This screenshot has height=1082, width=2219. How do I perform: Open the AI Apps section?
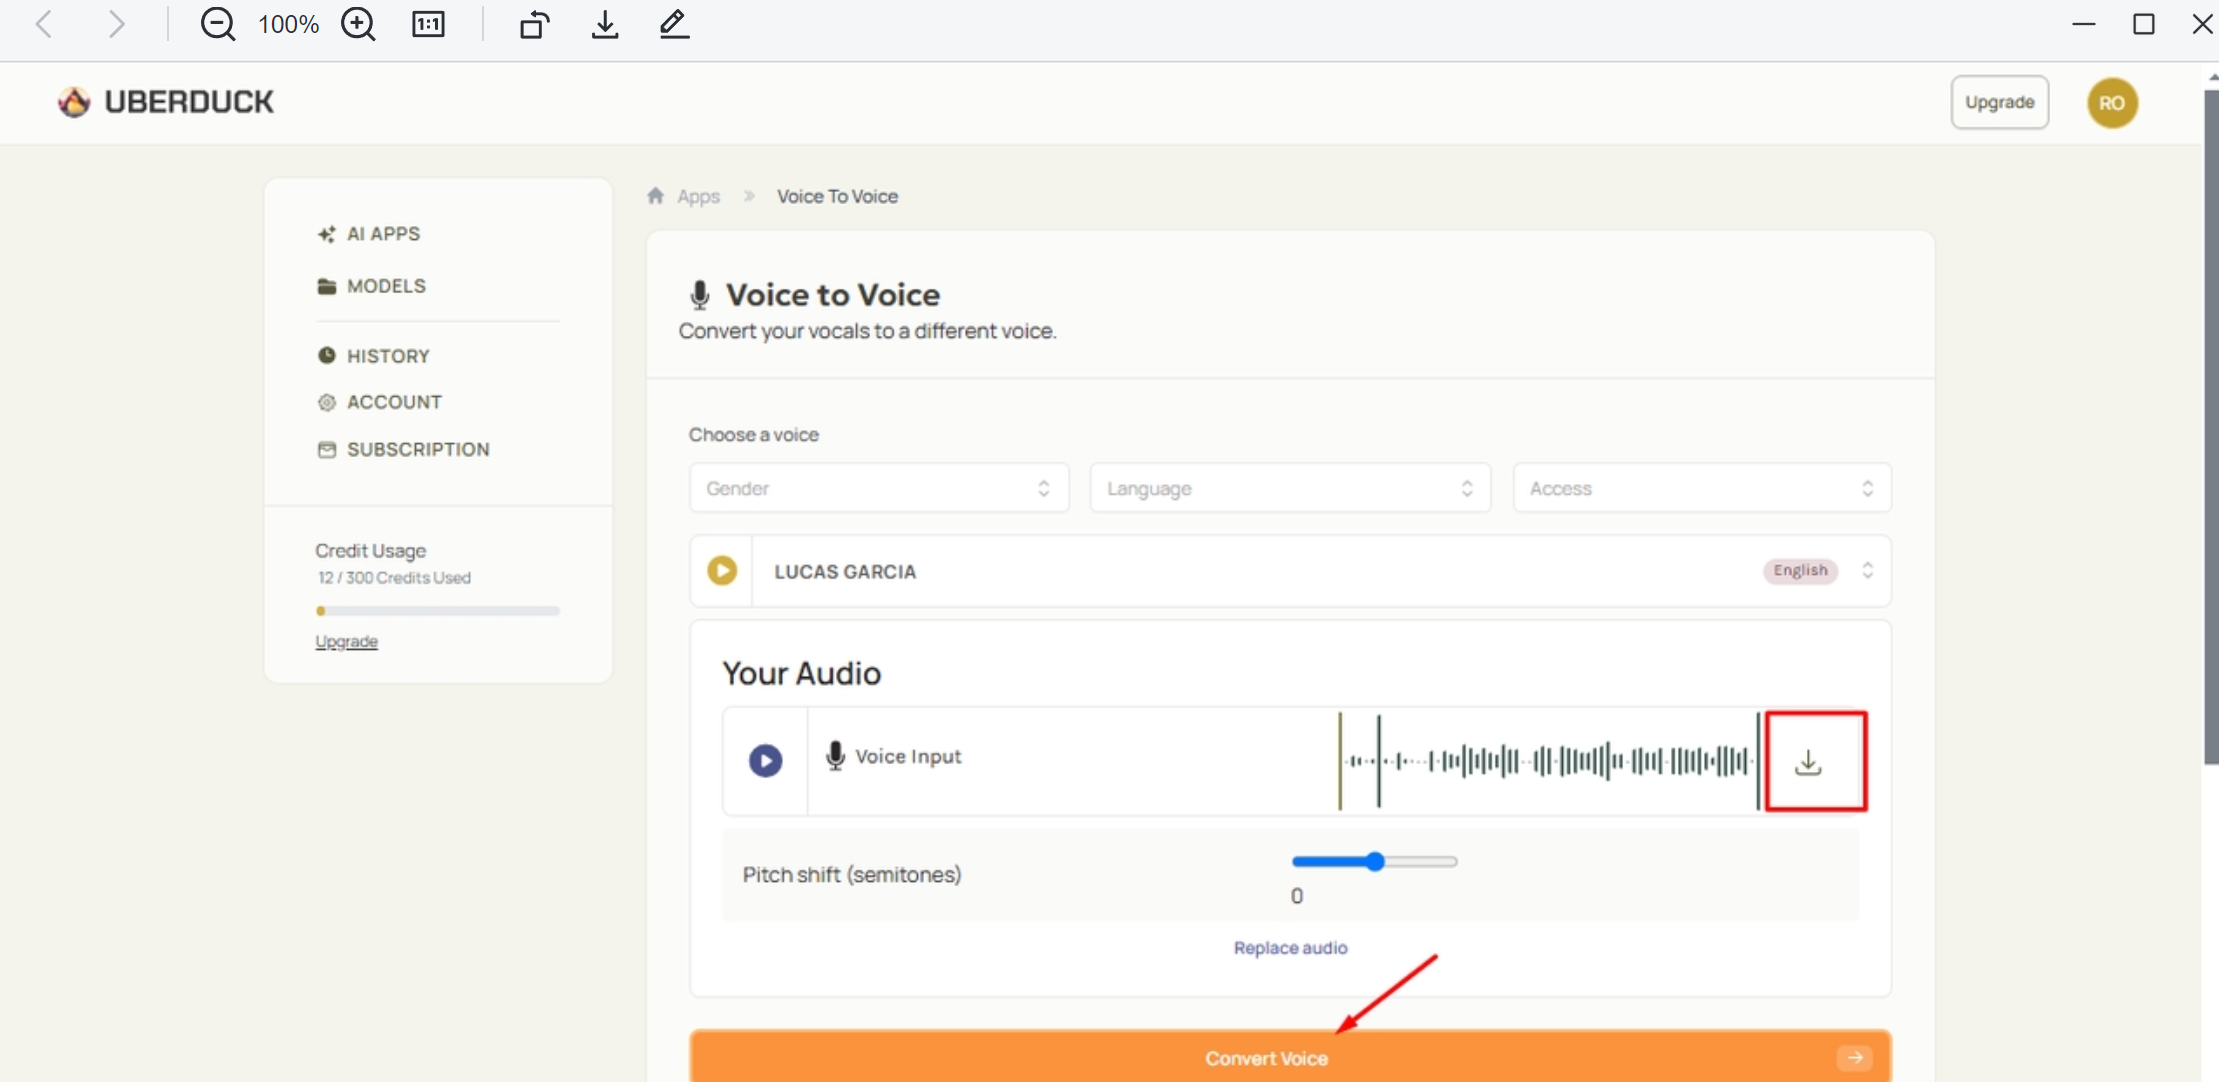click(383, 233)
